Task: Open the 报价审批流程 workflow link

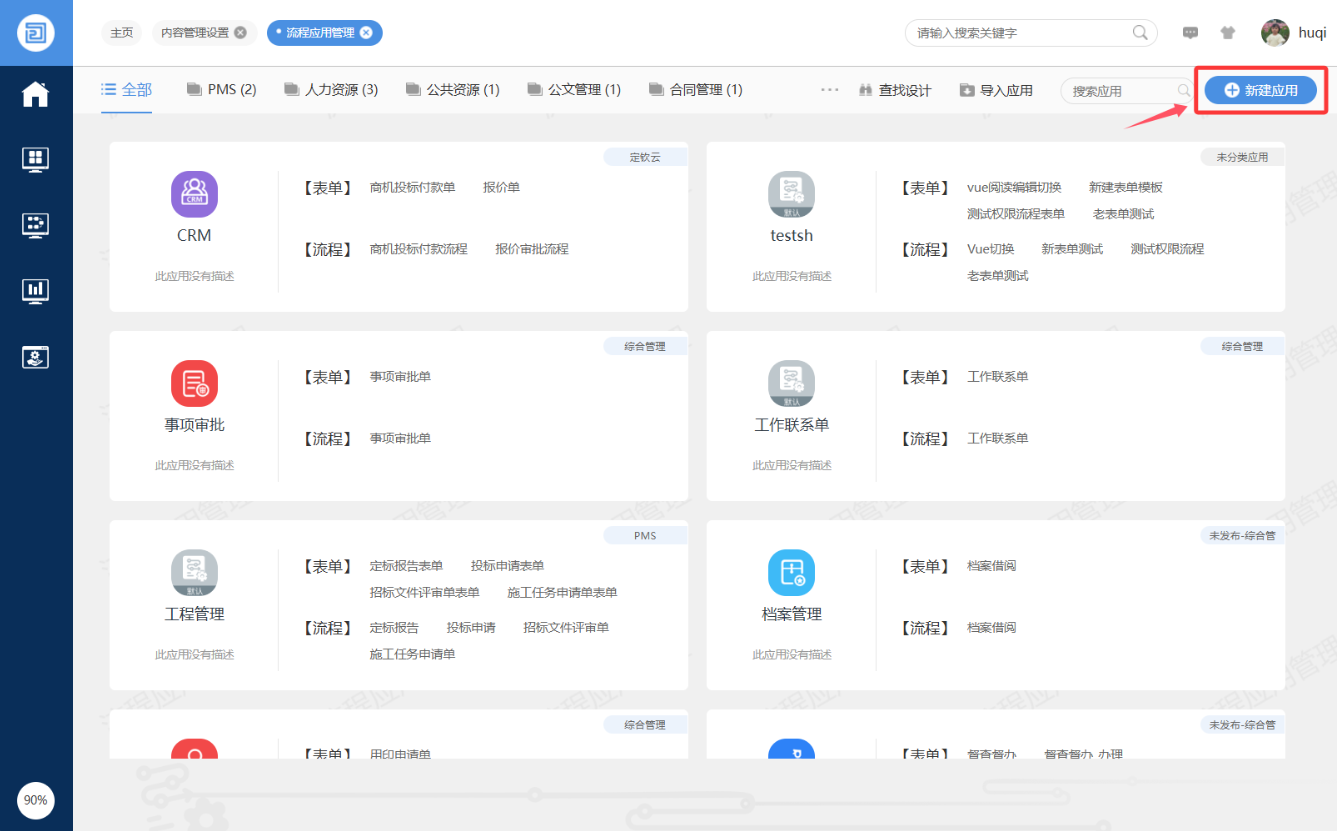Action: [532, 249]
